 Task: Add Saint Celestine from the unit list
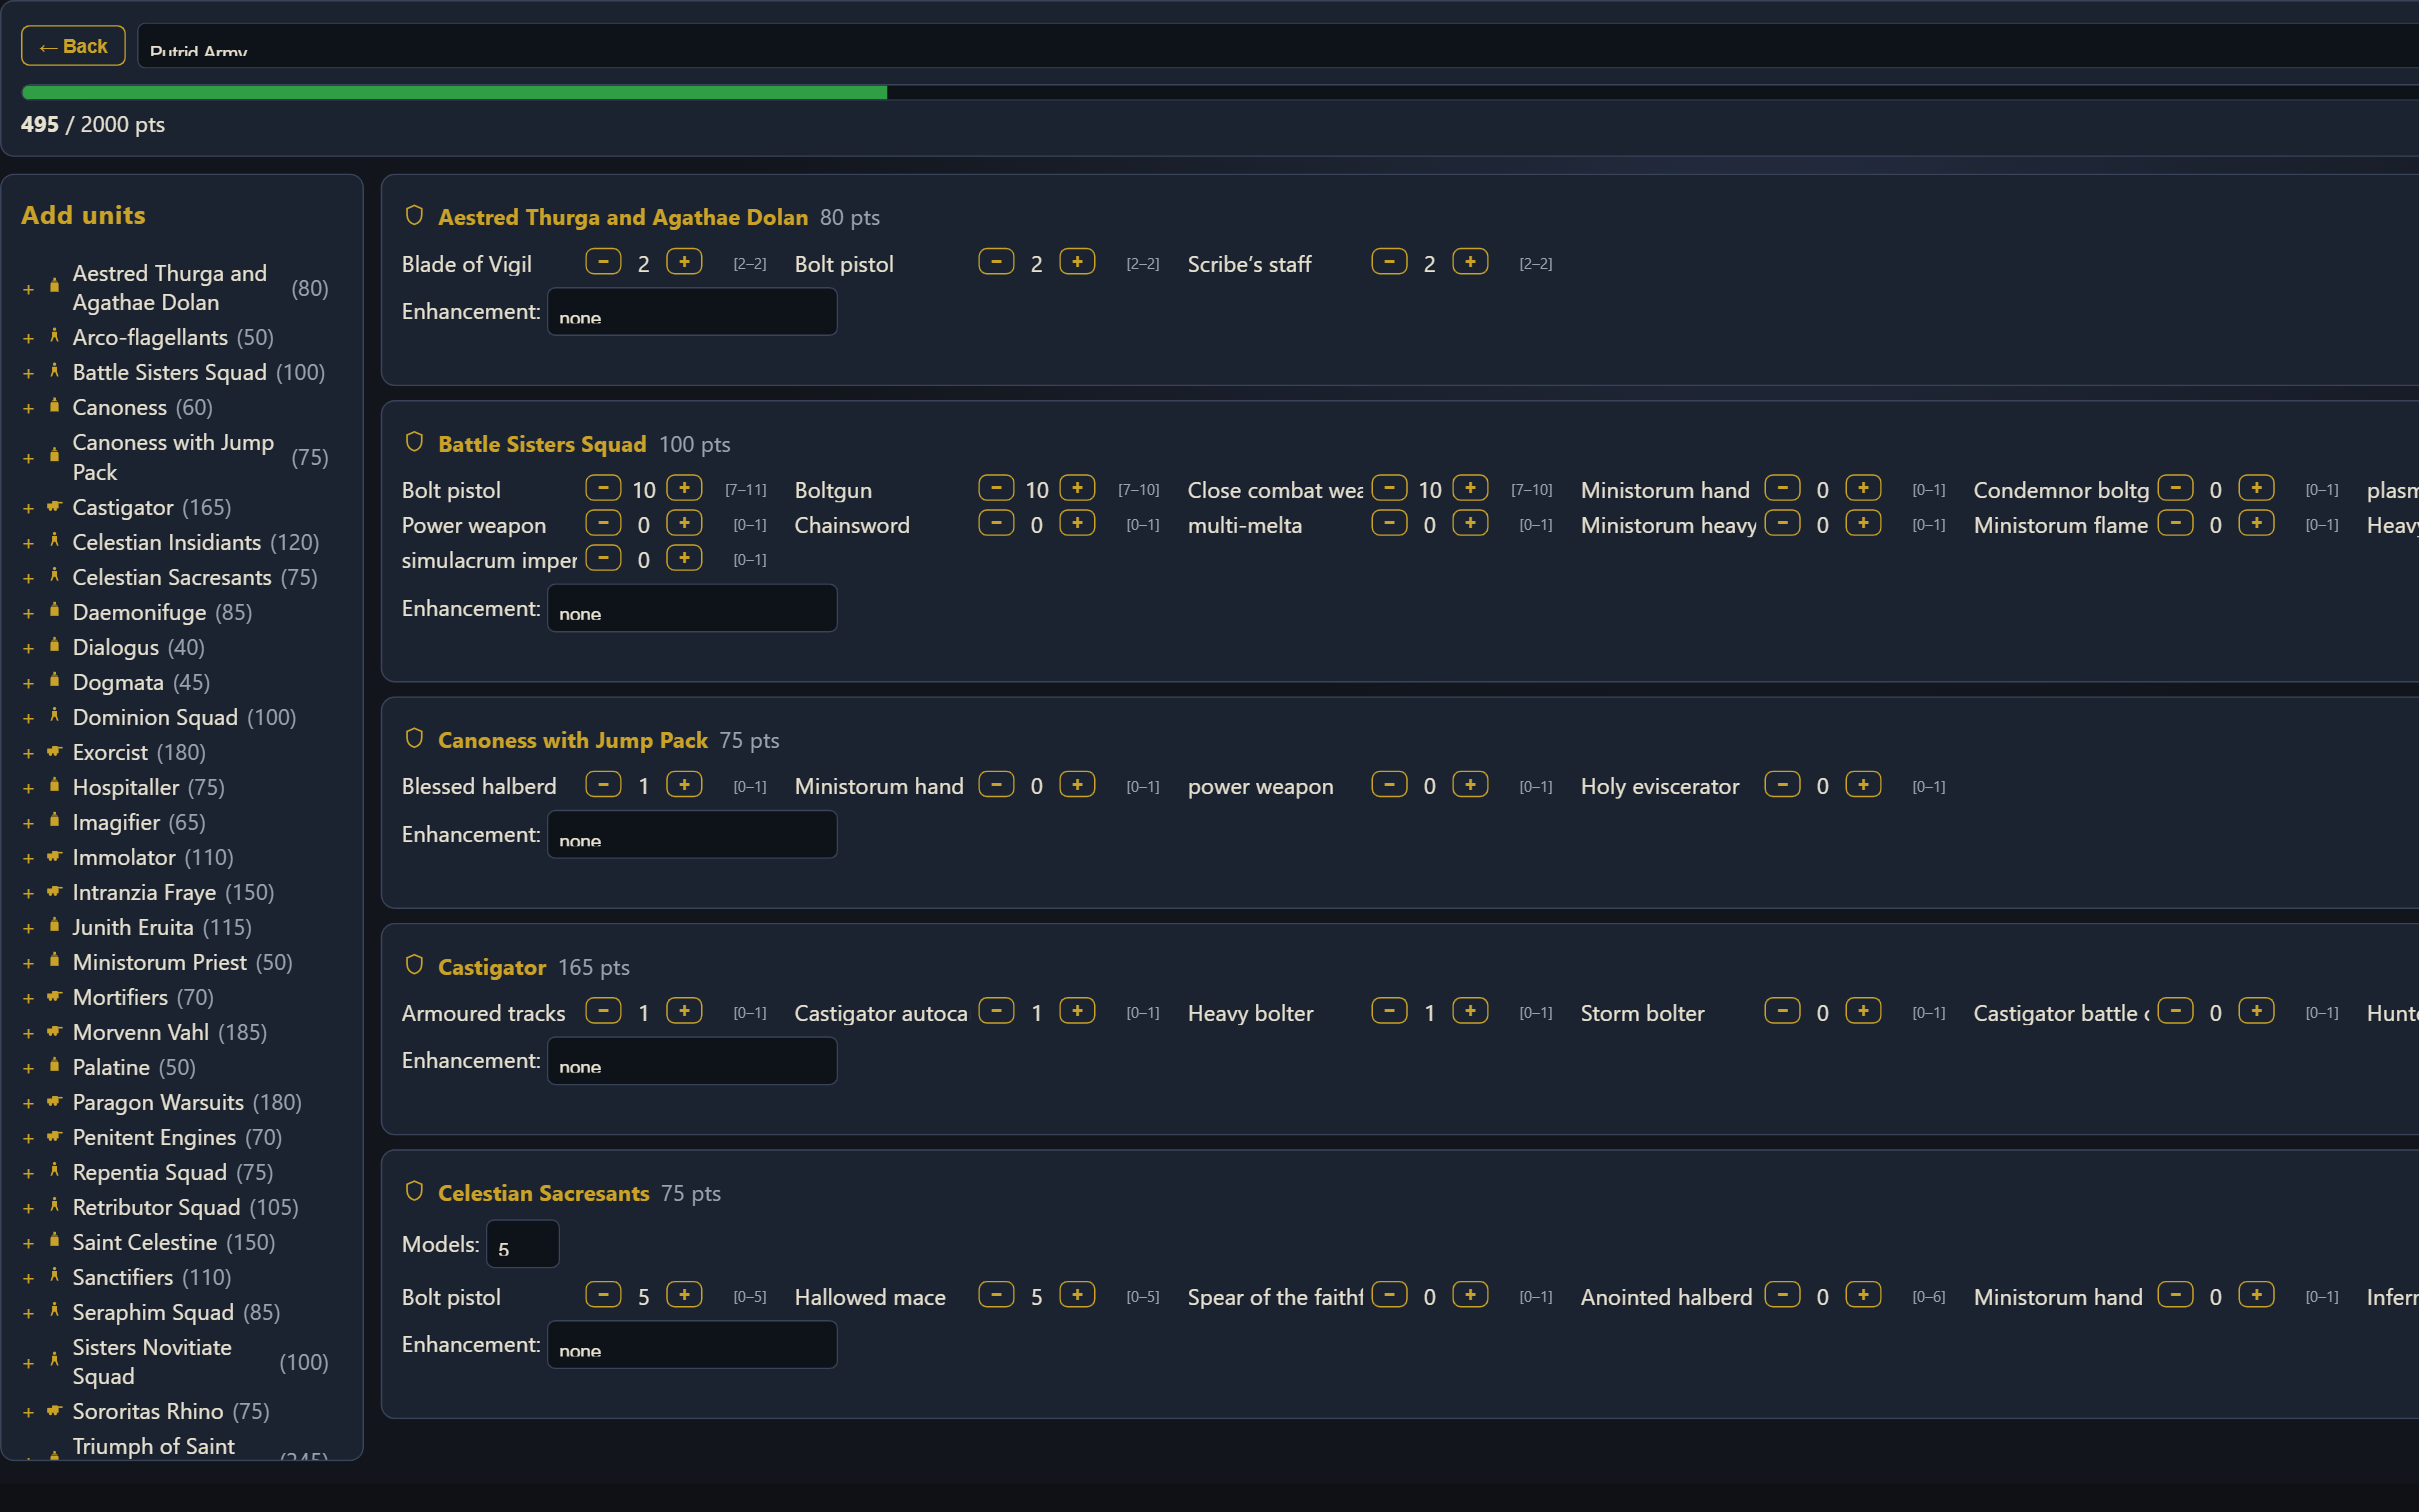(28, 1243)
